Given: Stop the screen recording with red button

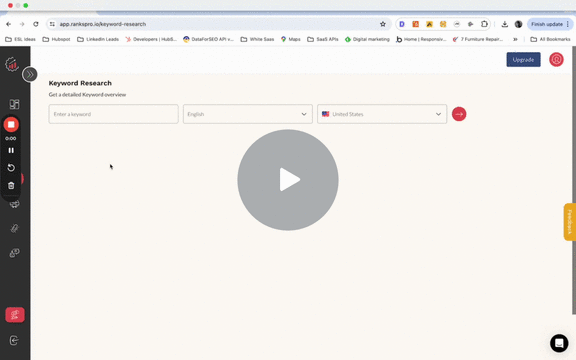Looking at the screenshot, I should [11, 125].
